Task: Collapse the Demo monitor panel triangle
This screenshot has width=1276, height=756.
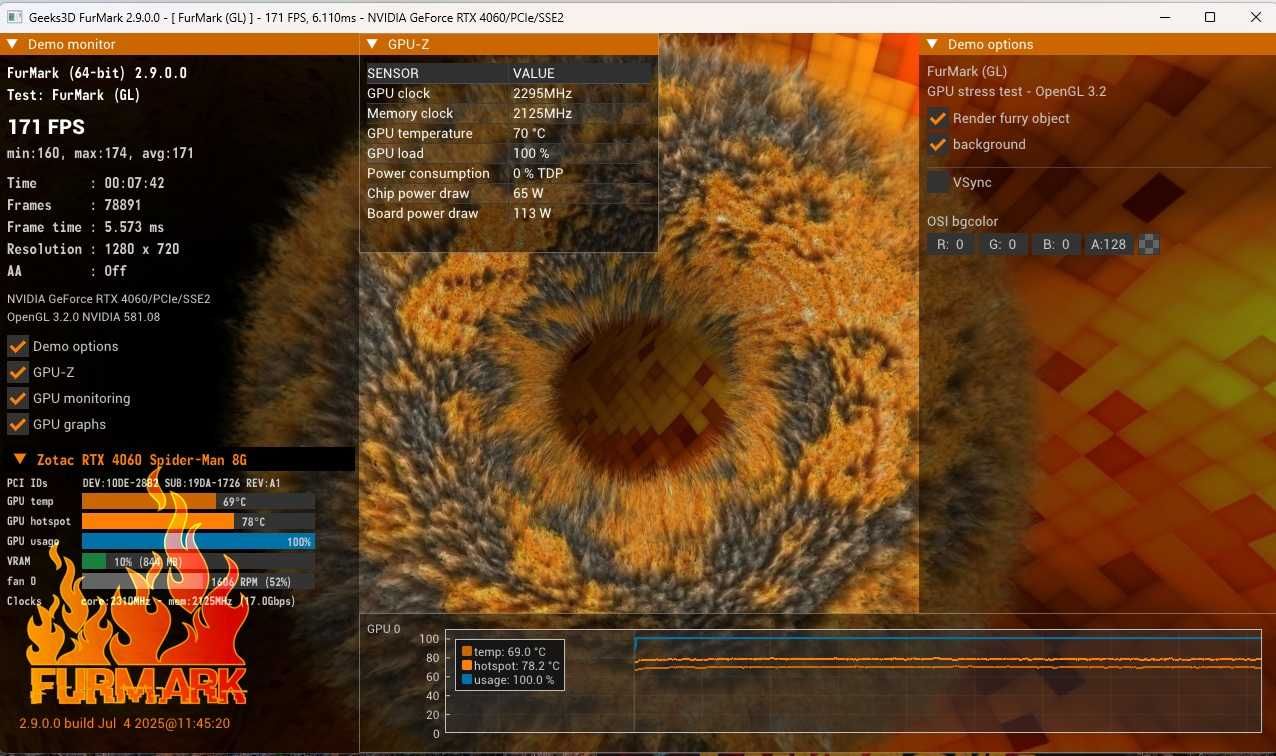Action: point(12,44)
